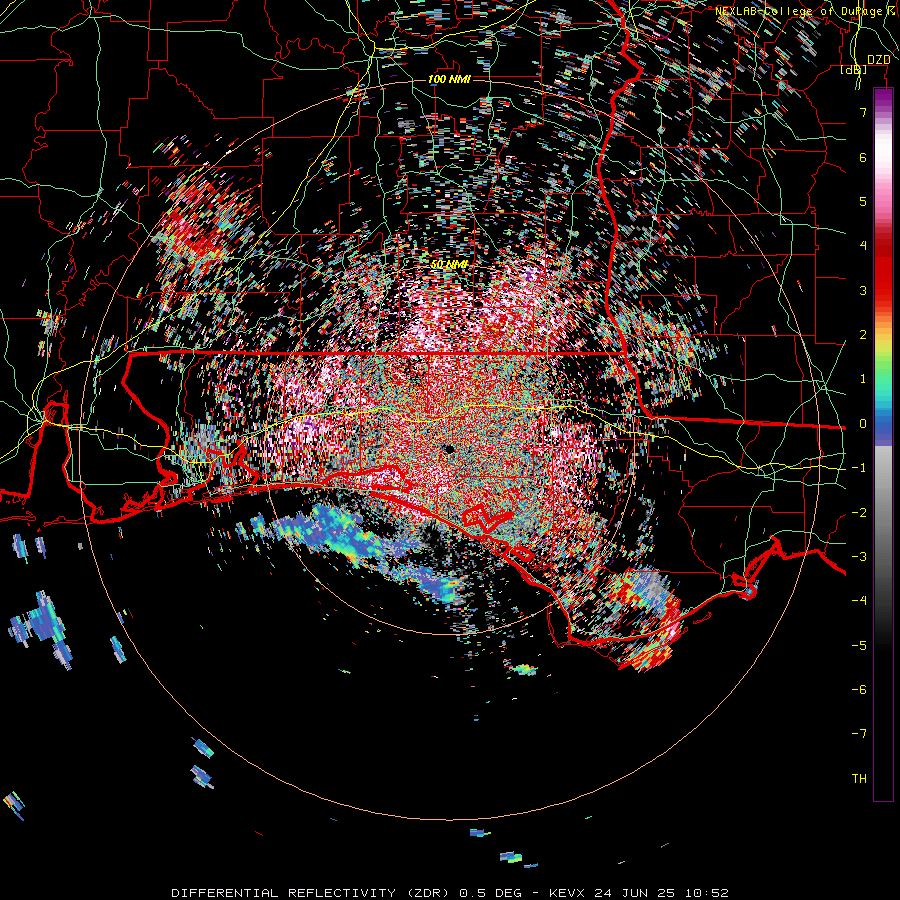
Task: Click the color scale label "-1"
Action: (x=859, y=468)
